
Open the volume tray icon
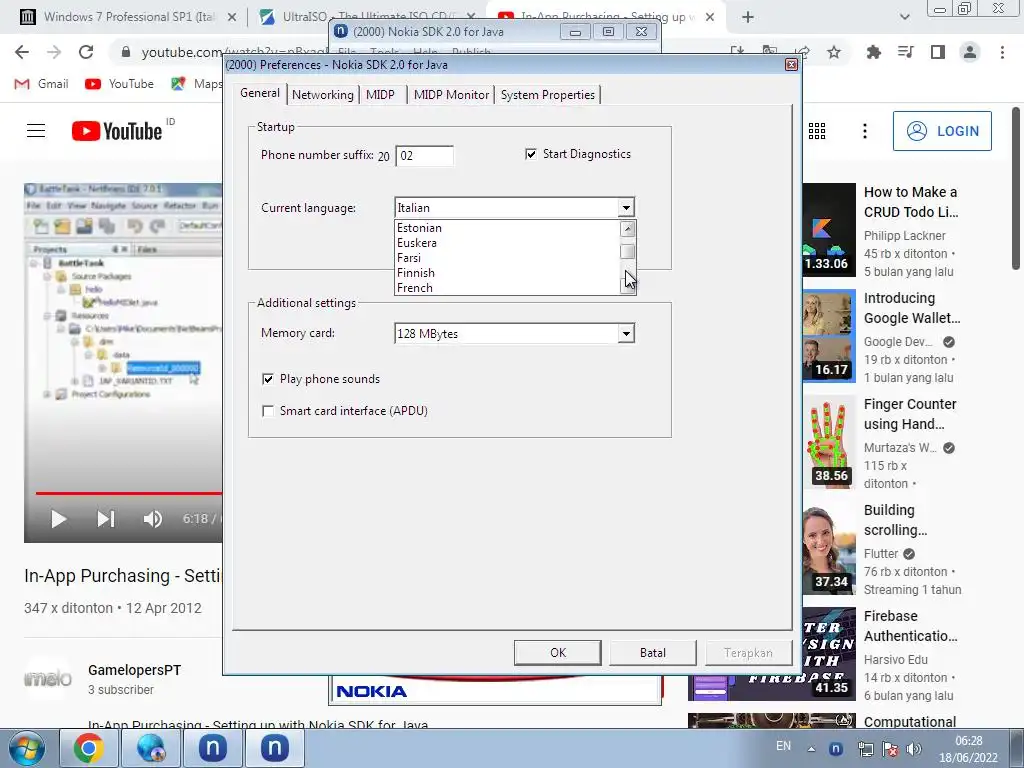pos(914,749)
